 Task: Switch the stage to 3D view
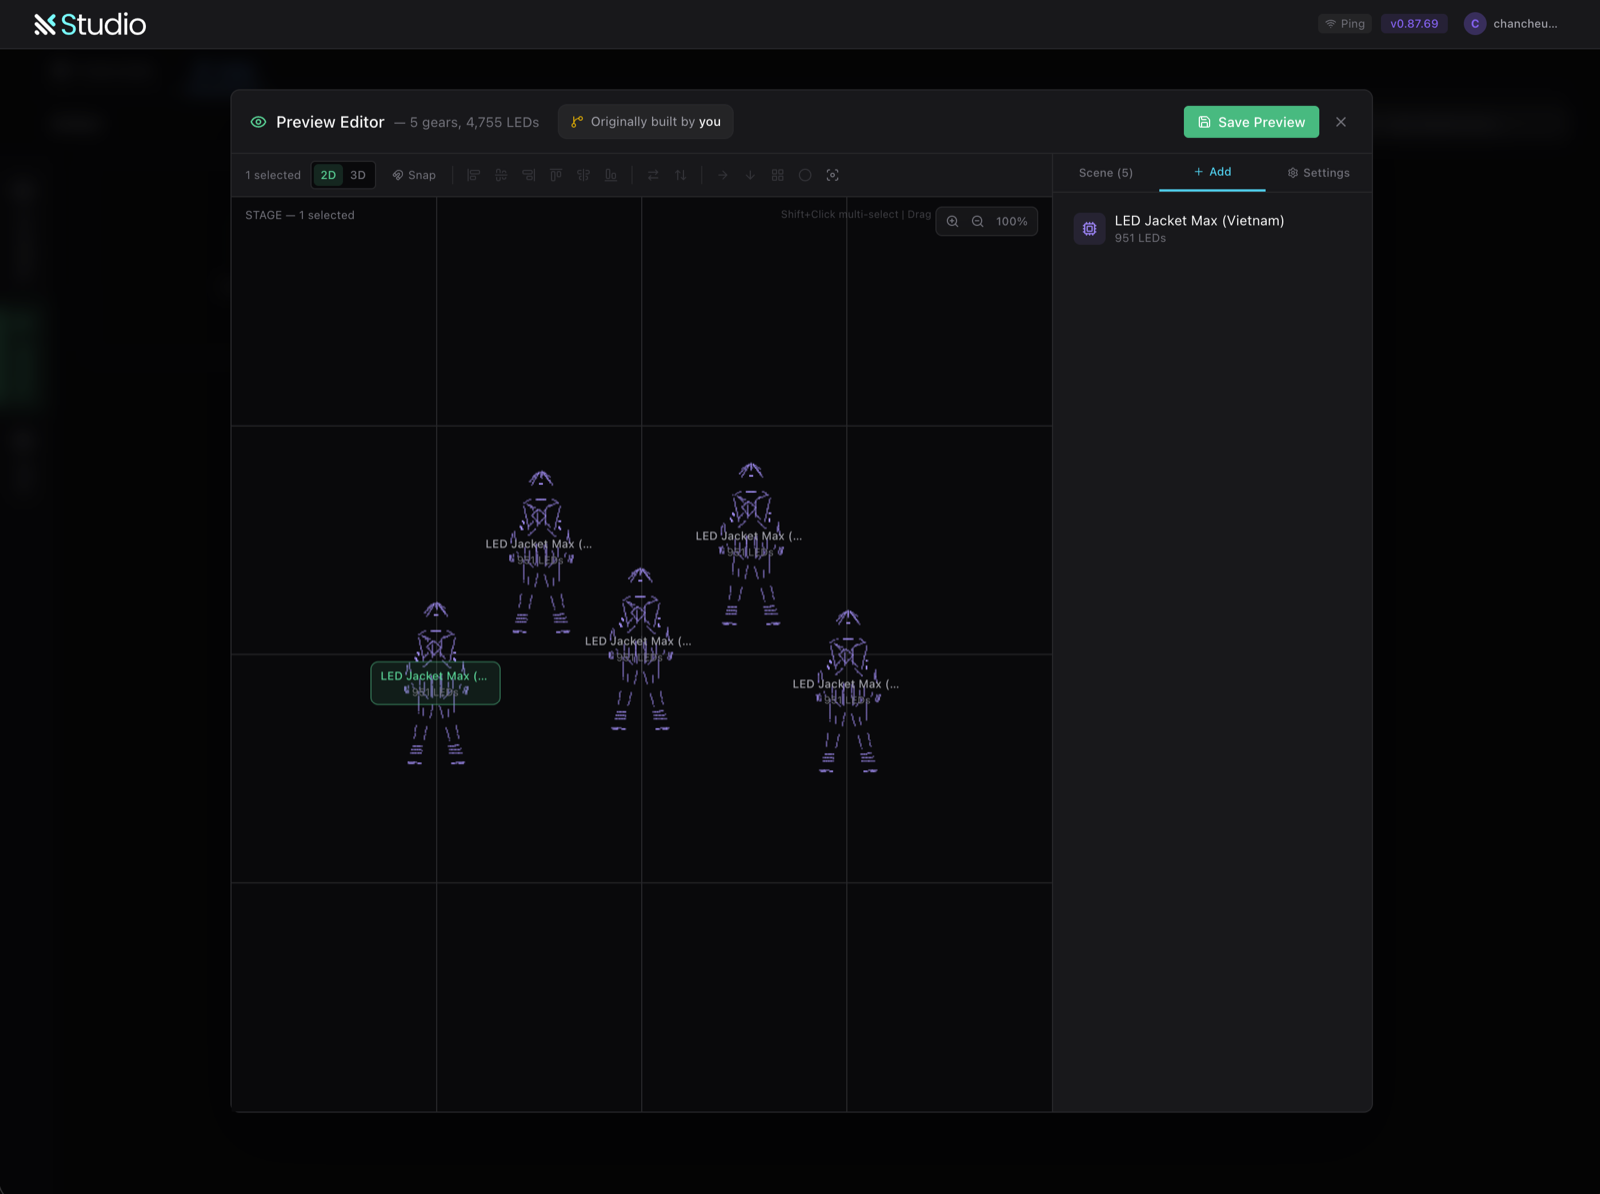[358, 175]
